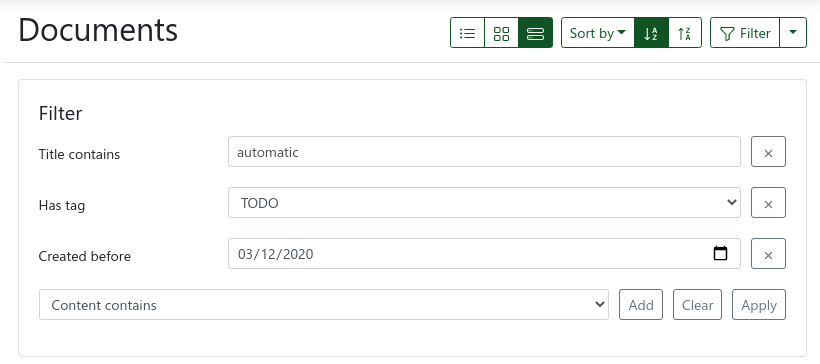Sort documents descending Z to A

tap(685, 33)
